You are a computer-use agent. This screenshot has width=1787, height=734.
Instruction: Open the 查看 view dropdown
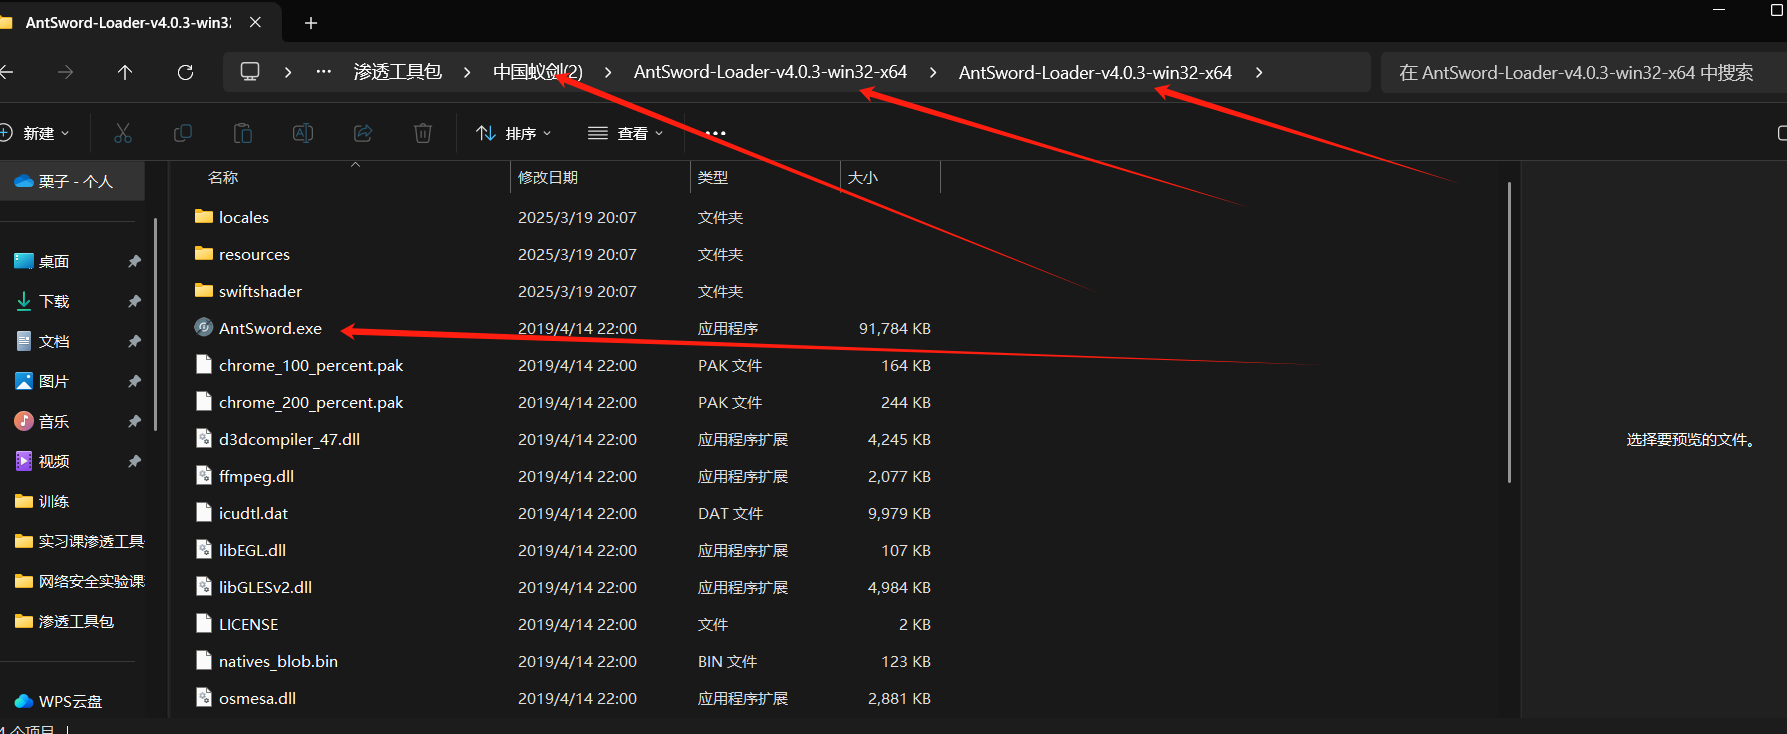point(626,133)
